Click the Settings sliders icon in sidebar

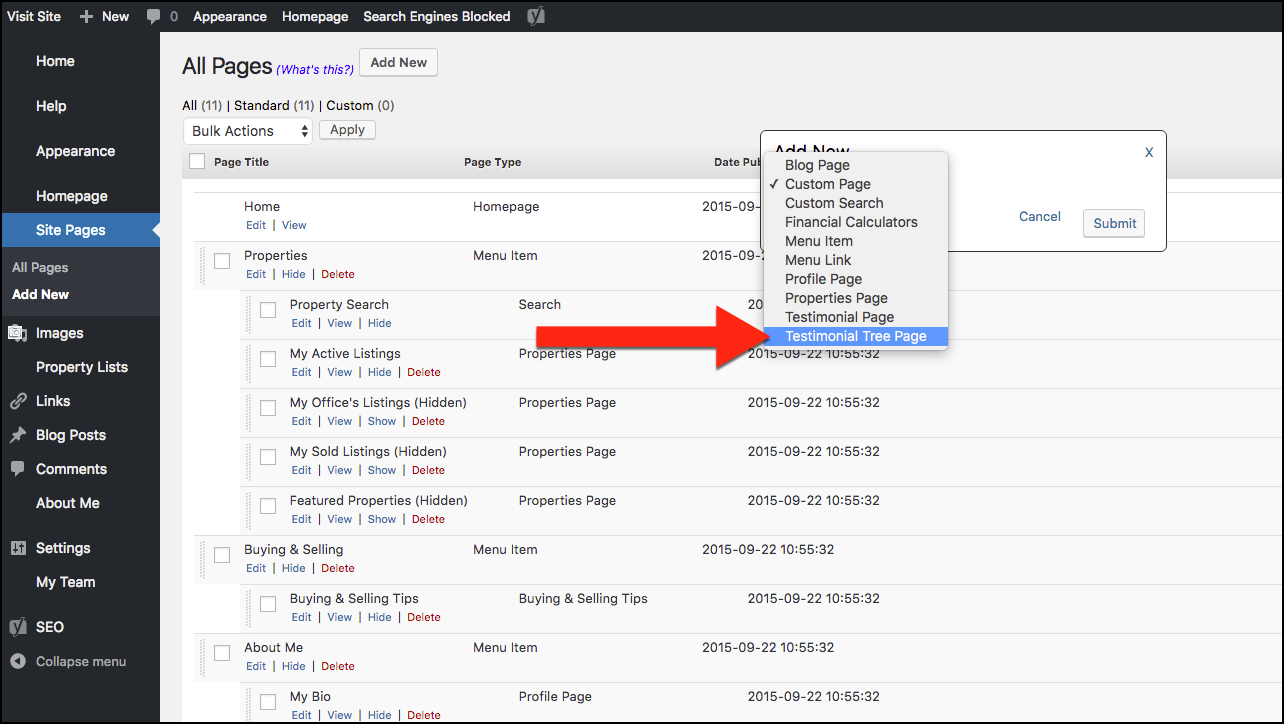(18, 548)
